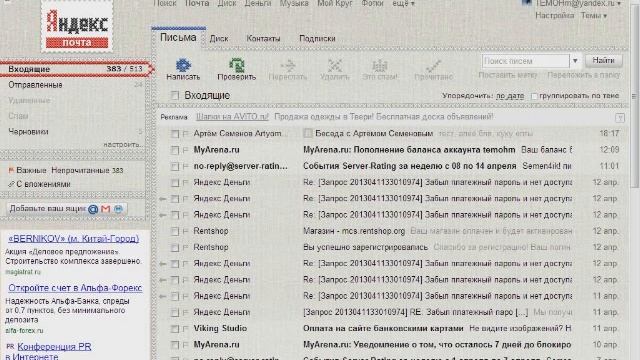Tick checkbox for Rentshop Вы успешно зарегистрировались
This screenshot has width=640, height=360.
(175, 248)
